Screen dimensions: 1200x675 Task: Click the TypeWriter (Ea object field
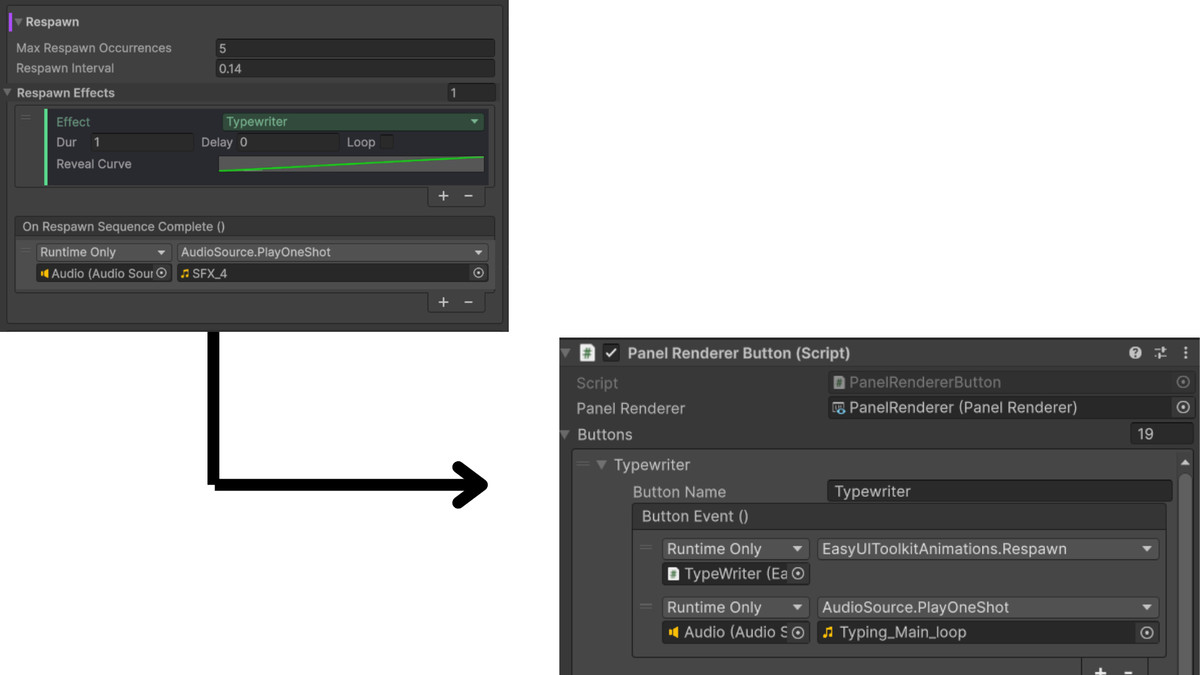coord(726,574)
